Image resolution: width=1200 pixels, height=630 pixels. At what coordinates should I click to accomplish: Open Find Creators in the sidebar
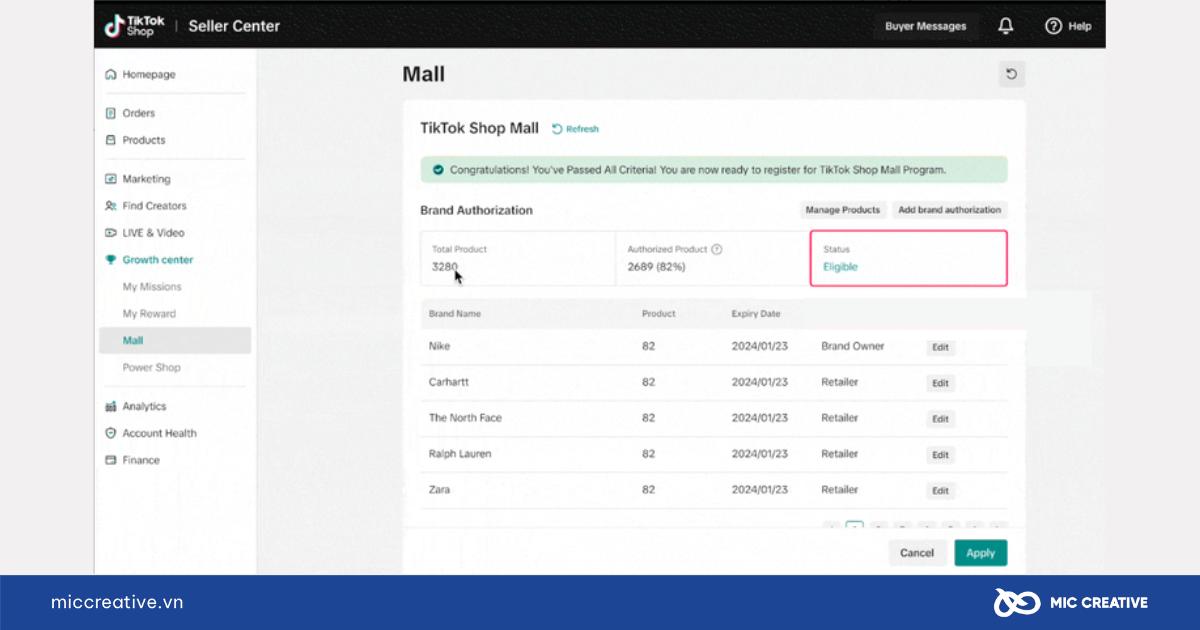pyautogui.click(x=155, y=206)
